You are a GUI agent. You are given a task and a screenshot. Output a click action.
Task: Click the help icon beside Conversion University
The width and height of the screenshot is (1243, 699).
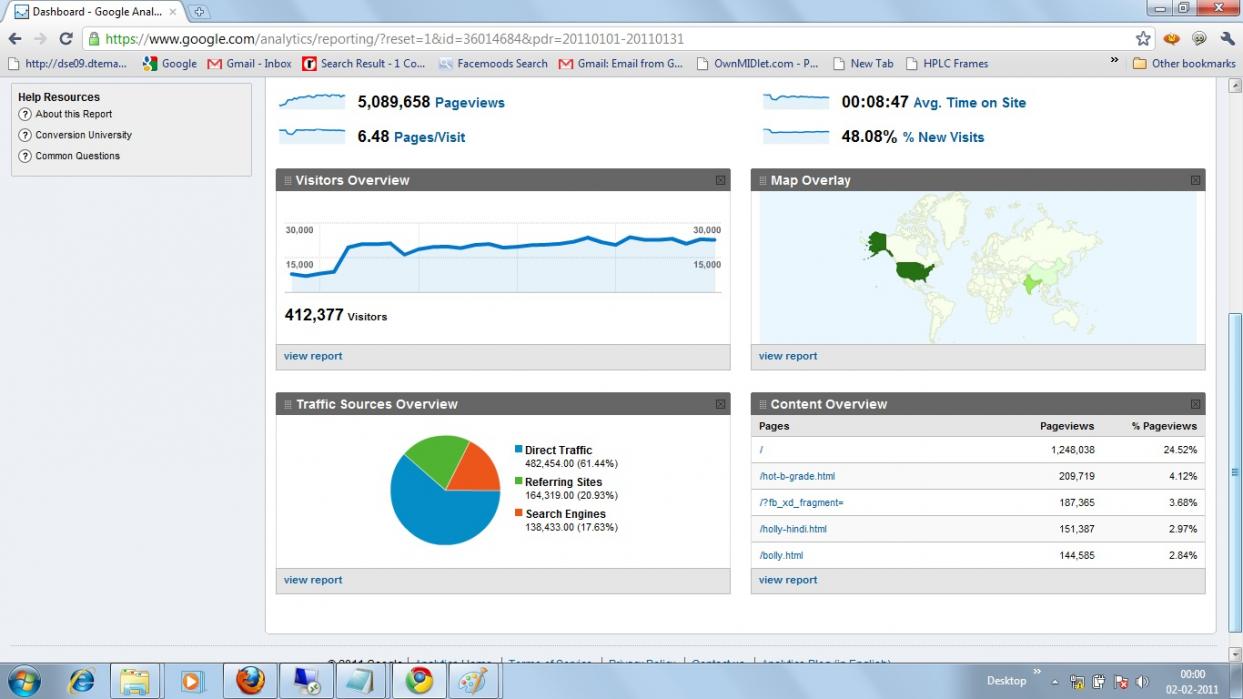[25, 135]
